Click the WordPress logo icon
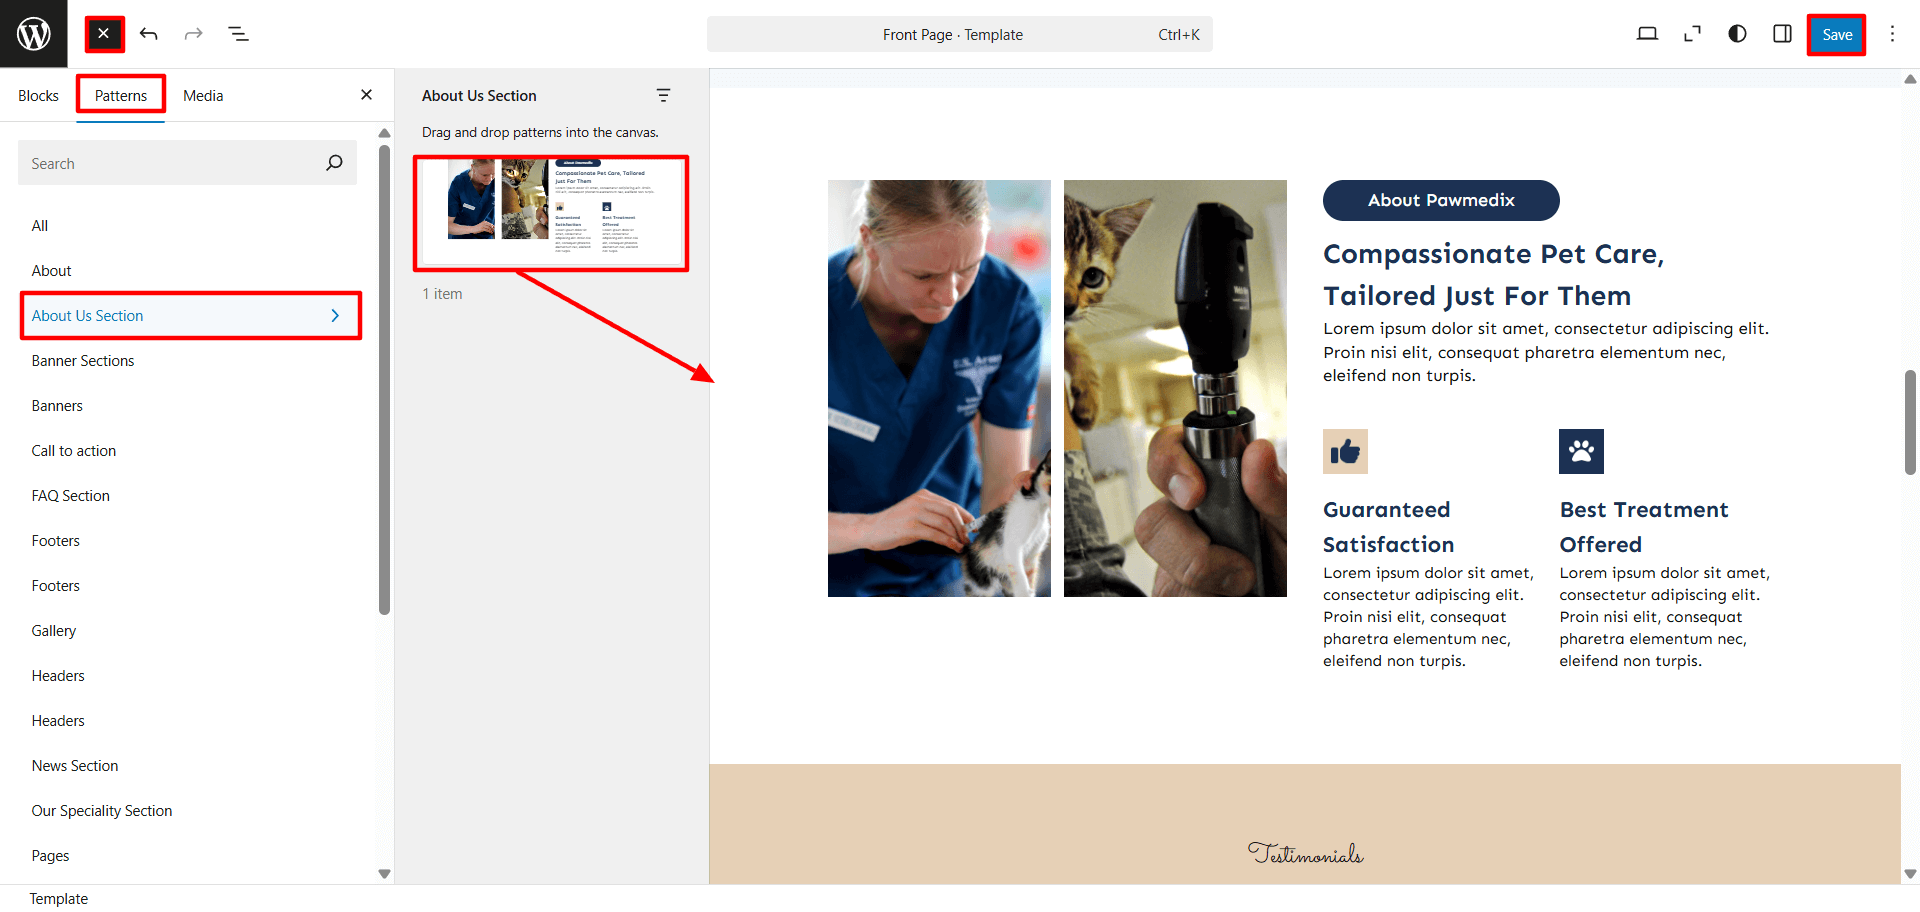 pyautogui.click(x=33, y=34)
